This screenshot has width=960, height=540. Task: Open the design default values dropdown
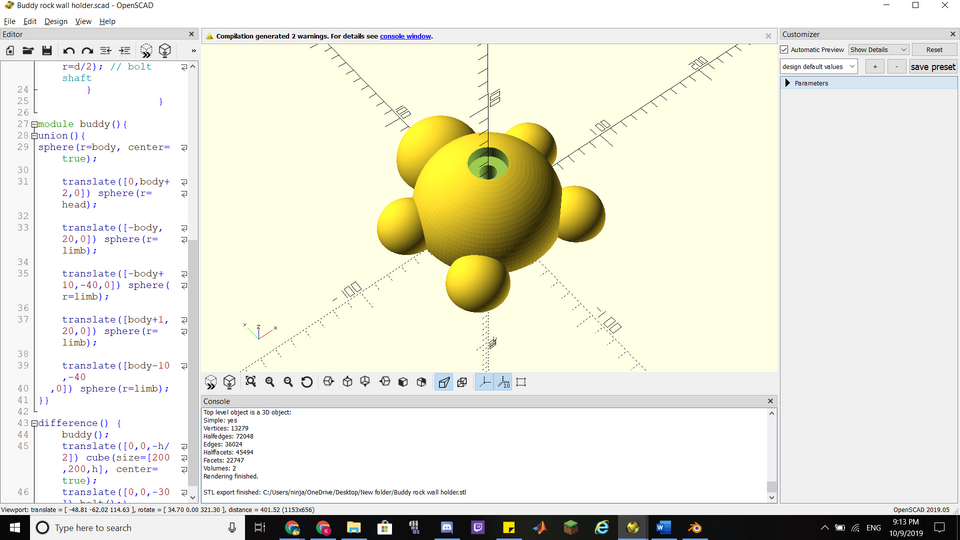pyautogui.click(x=819, y=67)
